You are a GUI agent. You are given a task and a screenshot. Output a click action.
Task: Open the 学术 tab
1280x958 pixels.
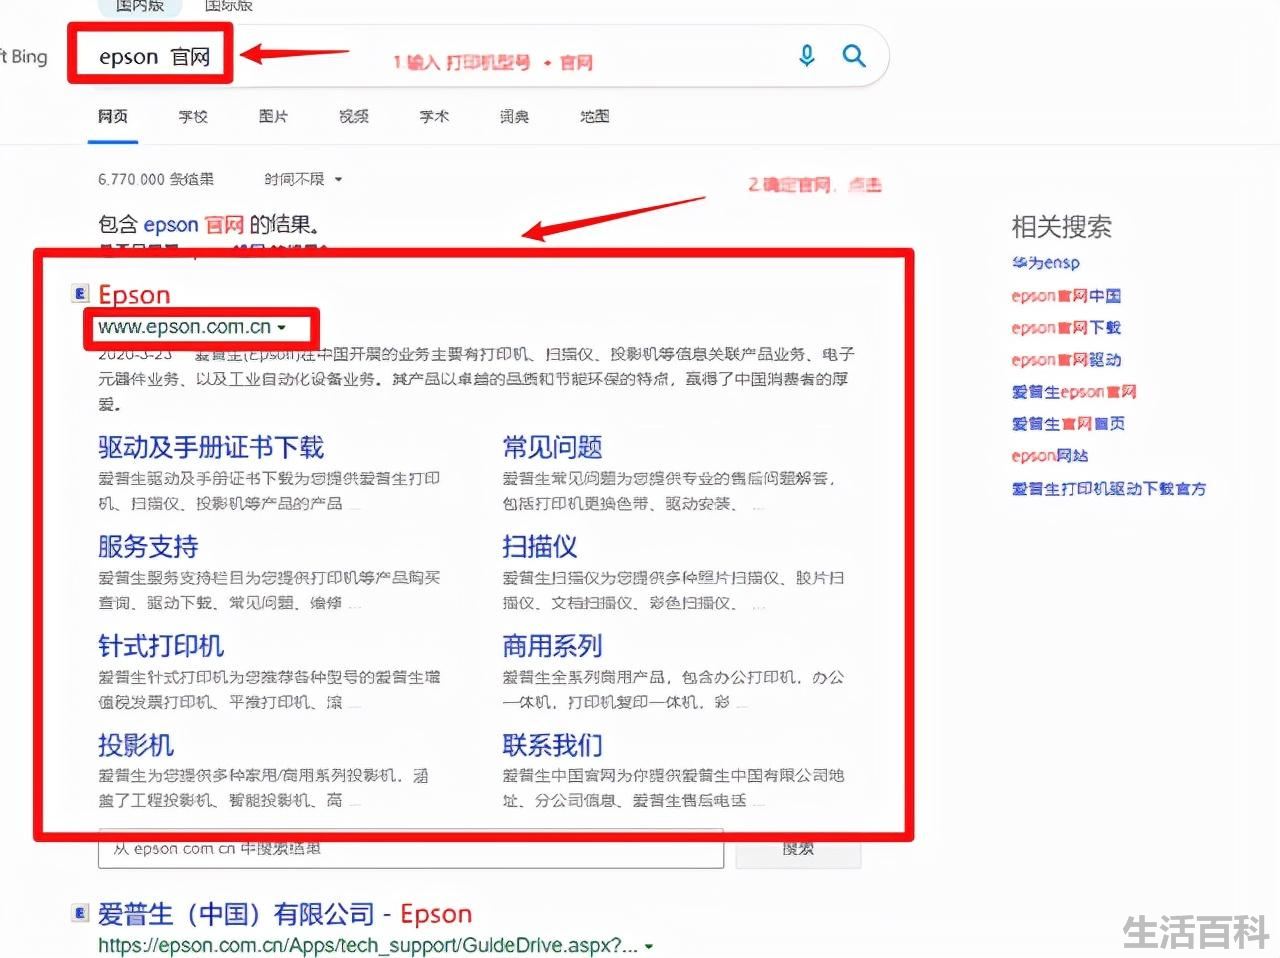click(x=434, y=116)
